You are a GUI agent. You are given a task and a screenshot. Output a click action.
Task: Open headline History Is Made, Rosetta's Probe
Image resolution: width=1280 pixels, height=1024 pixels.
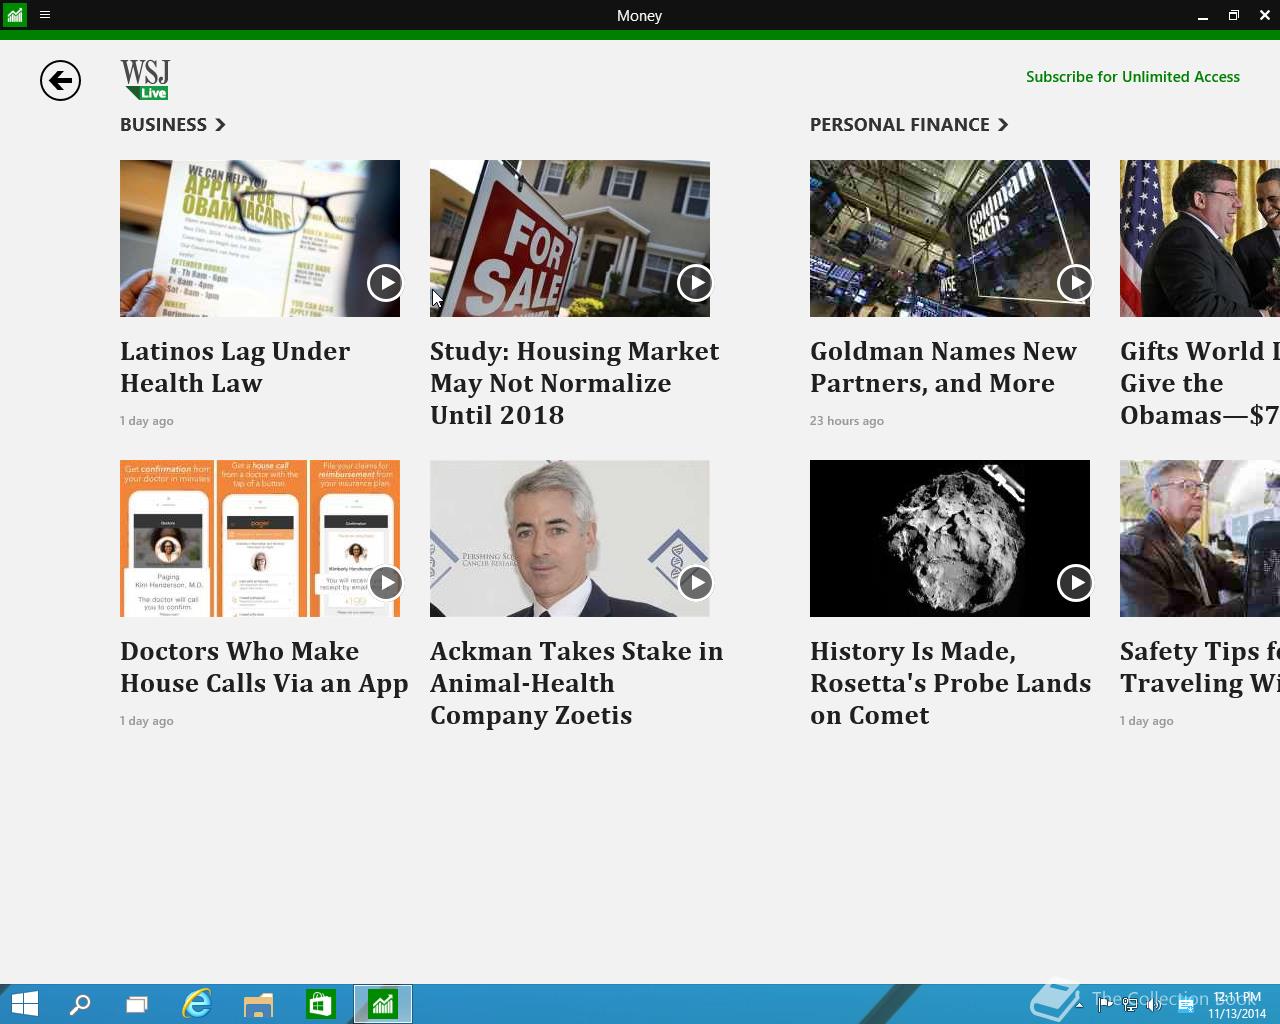point(950,683)
